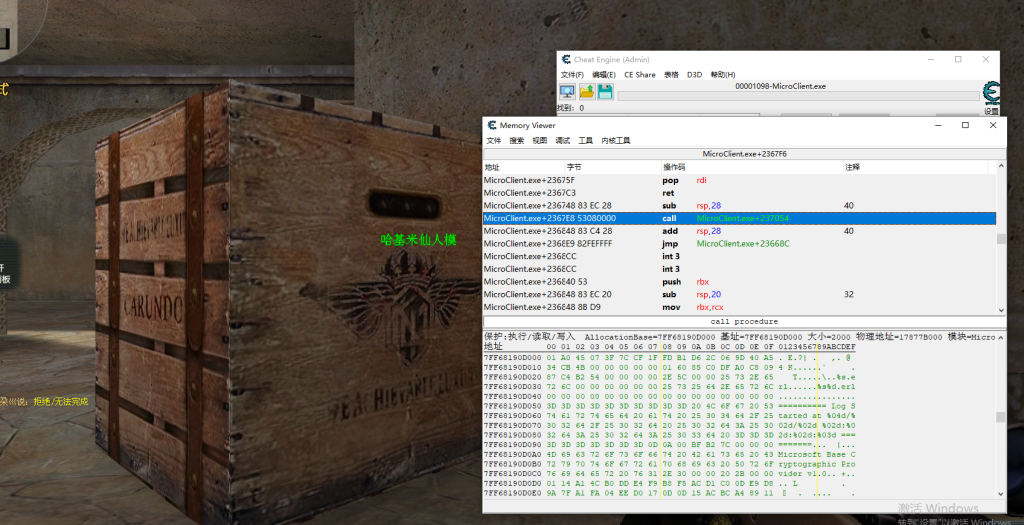Open the 调试 menu in Memory Viewer
Image resolution: width=1024 pixels, height=525 pixels.
(562, 141)
